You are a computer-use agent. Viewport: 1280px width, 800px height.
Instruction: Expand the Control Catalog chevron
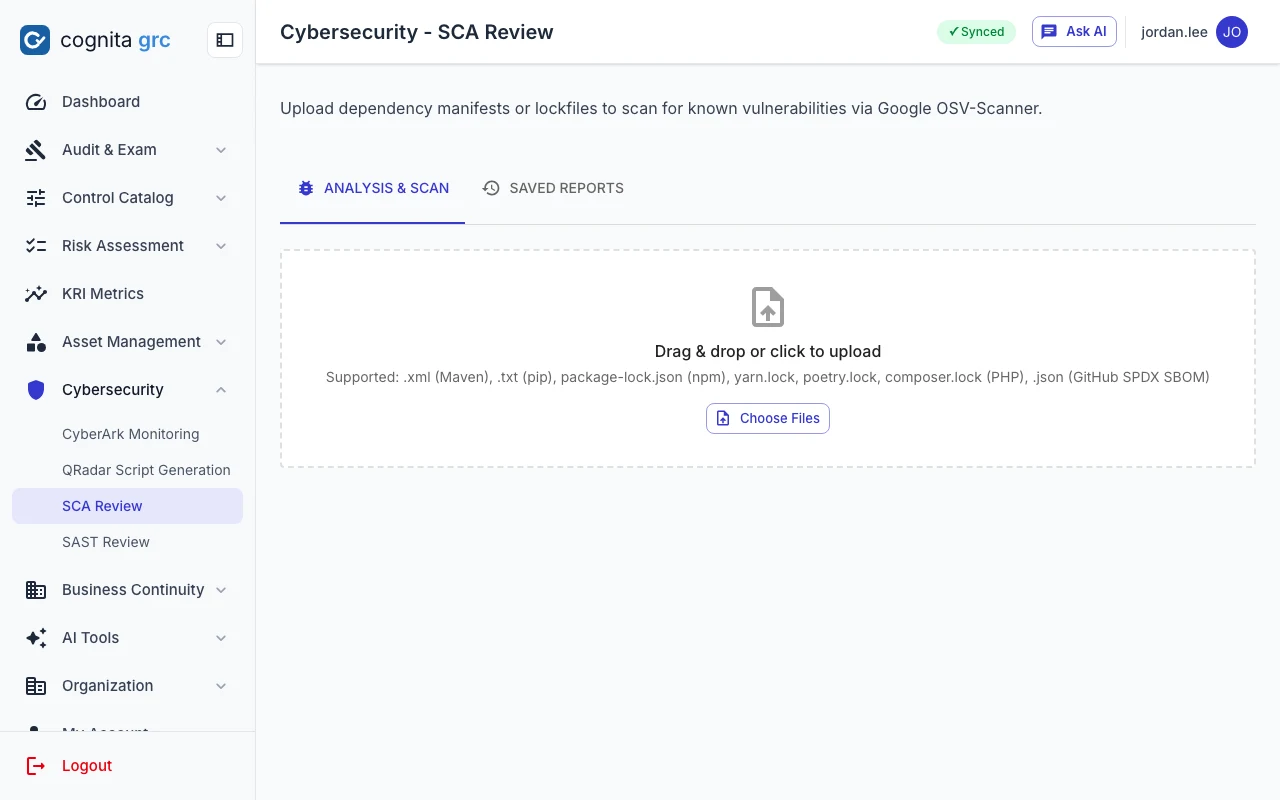coord(221,198)
